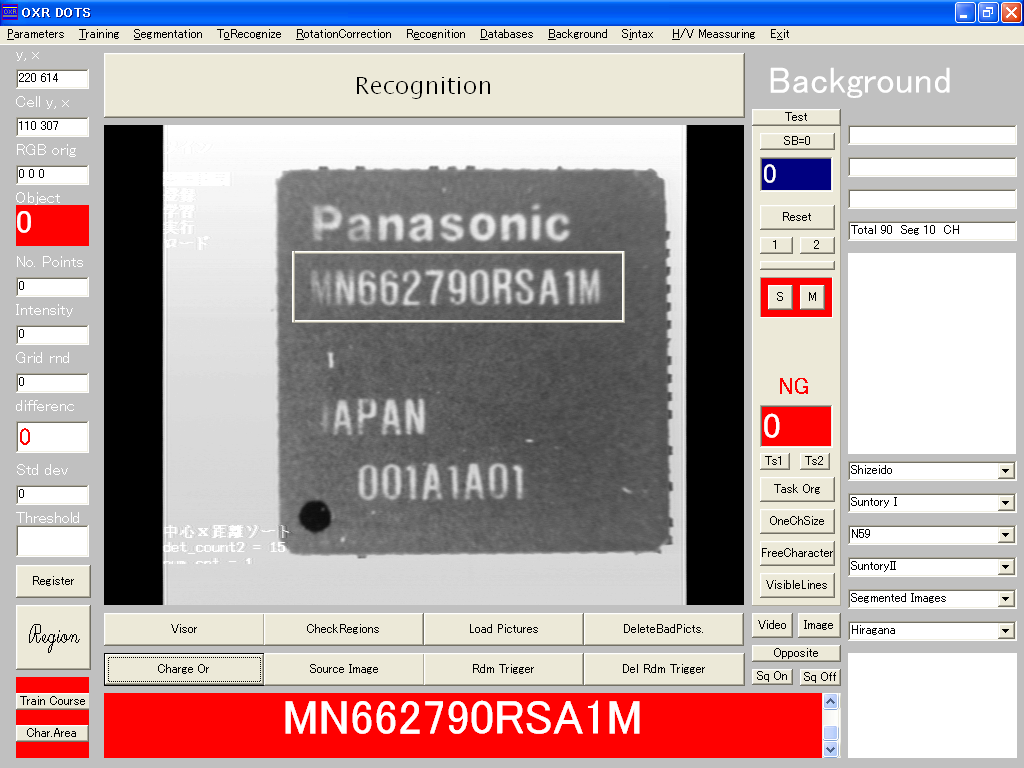This screenshot has width=1024, height=768.
Task: Click the Exit menu item
Action: point(779,34)
